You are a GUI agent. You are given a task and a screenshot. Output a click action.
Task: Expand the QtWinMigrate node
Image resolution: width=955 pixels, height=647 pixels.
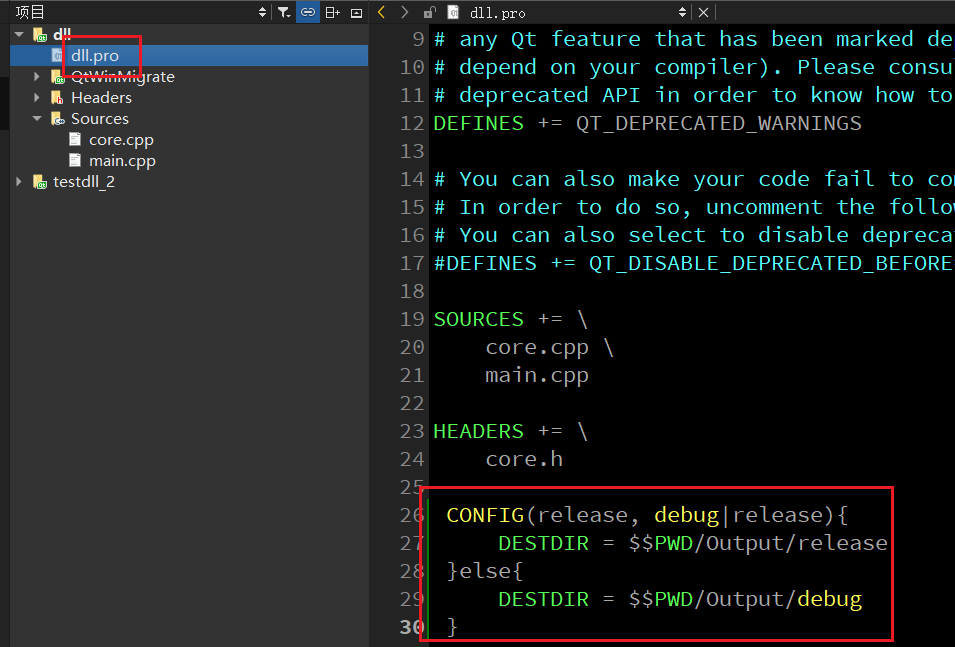tap(37, 77)
